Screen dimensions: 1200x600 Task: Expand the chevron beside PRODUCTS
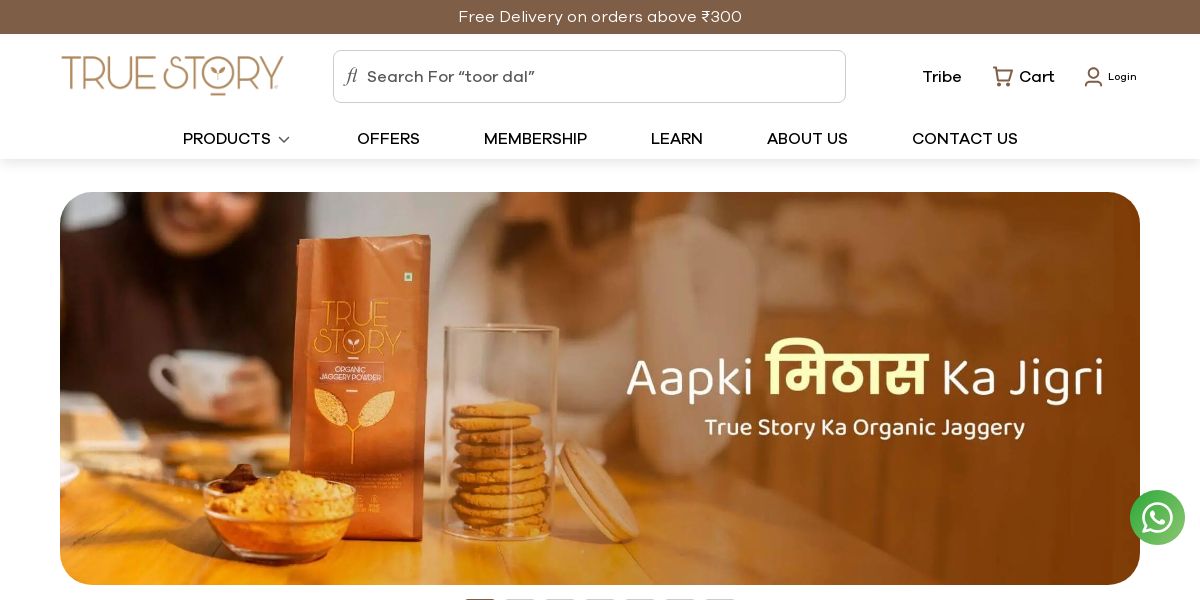pyautogui.click(x=284, y=140)
